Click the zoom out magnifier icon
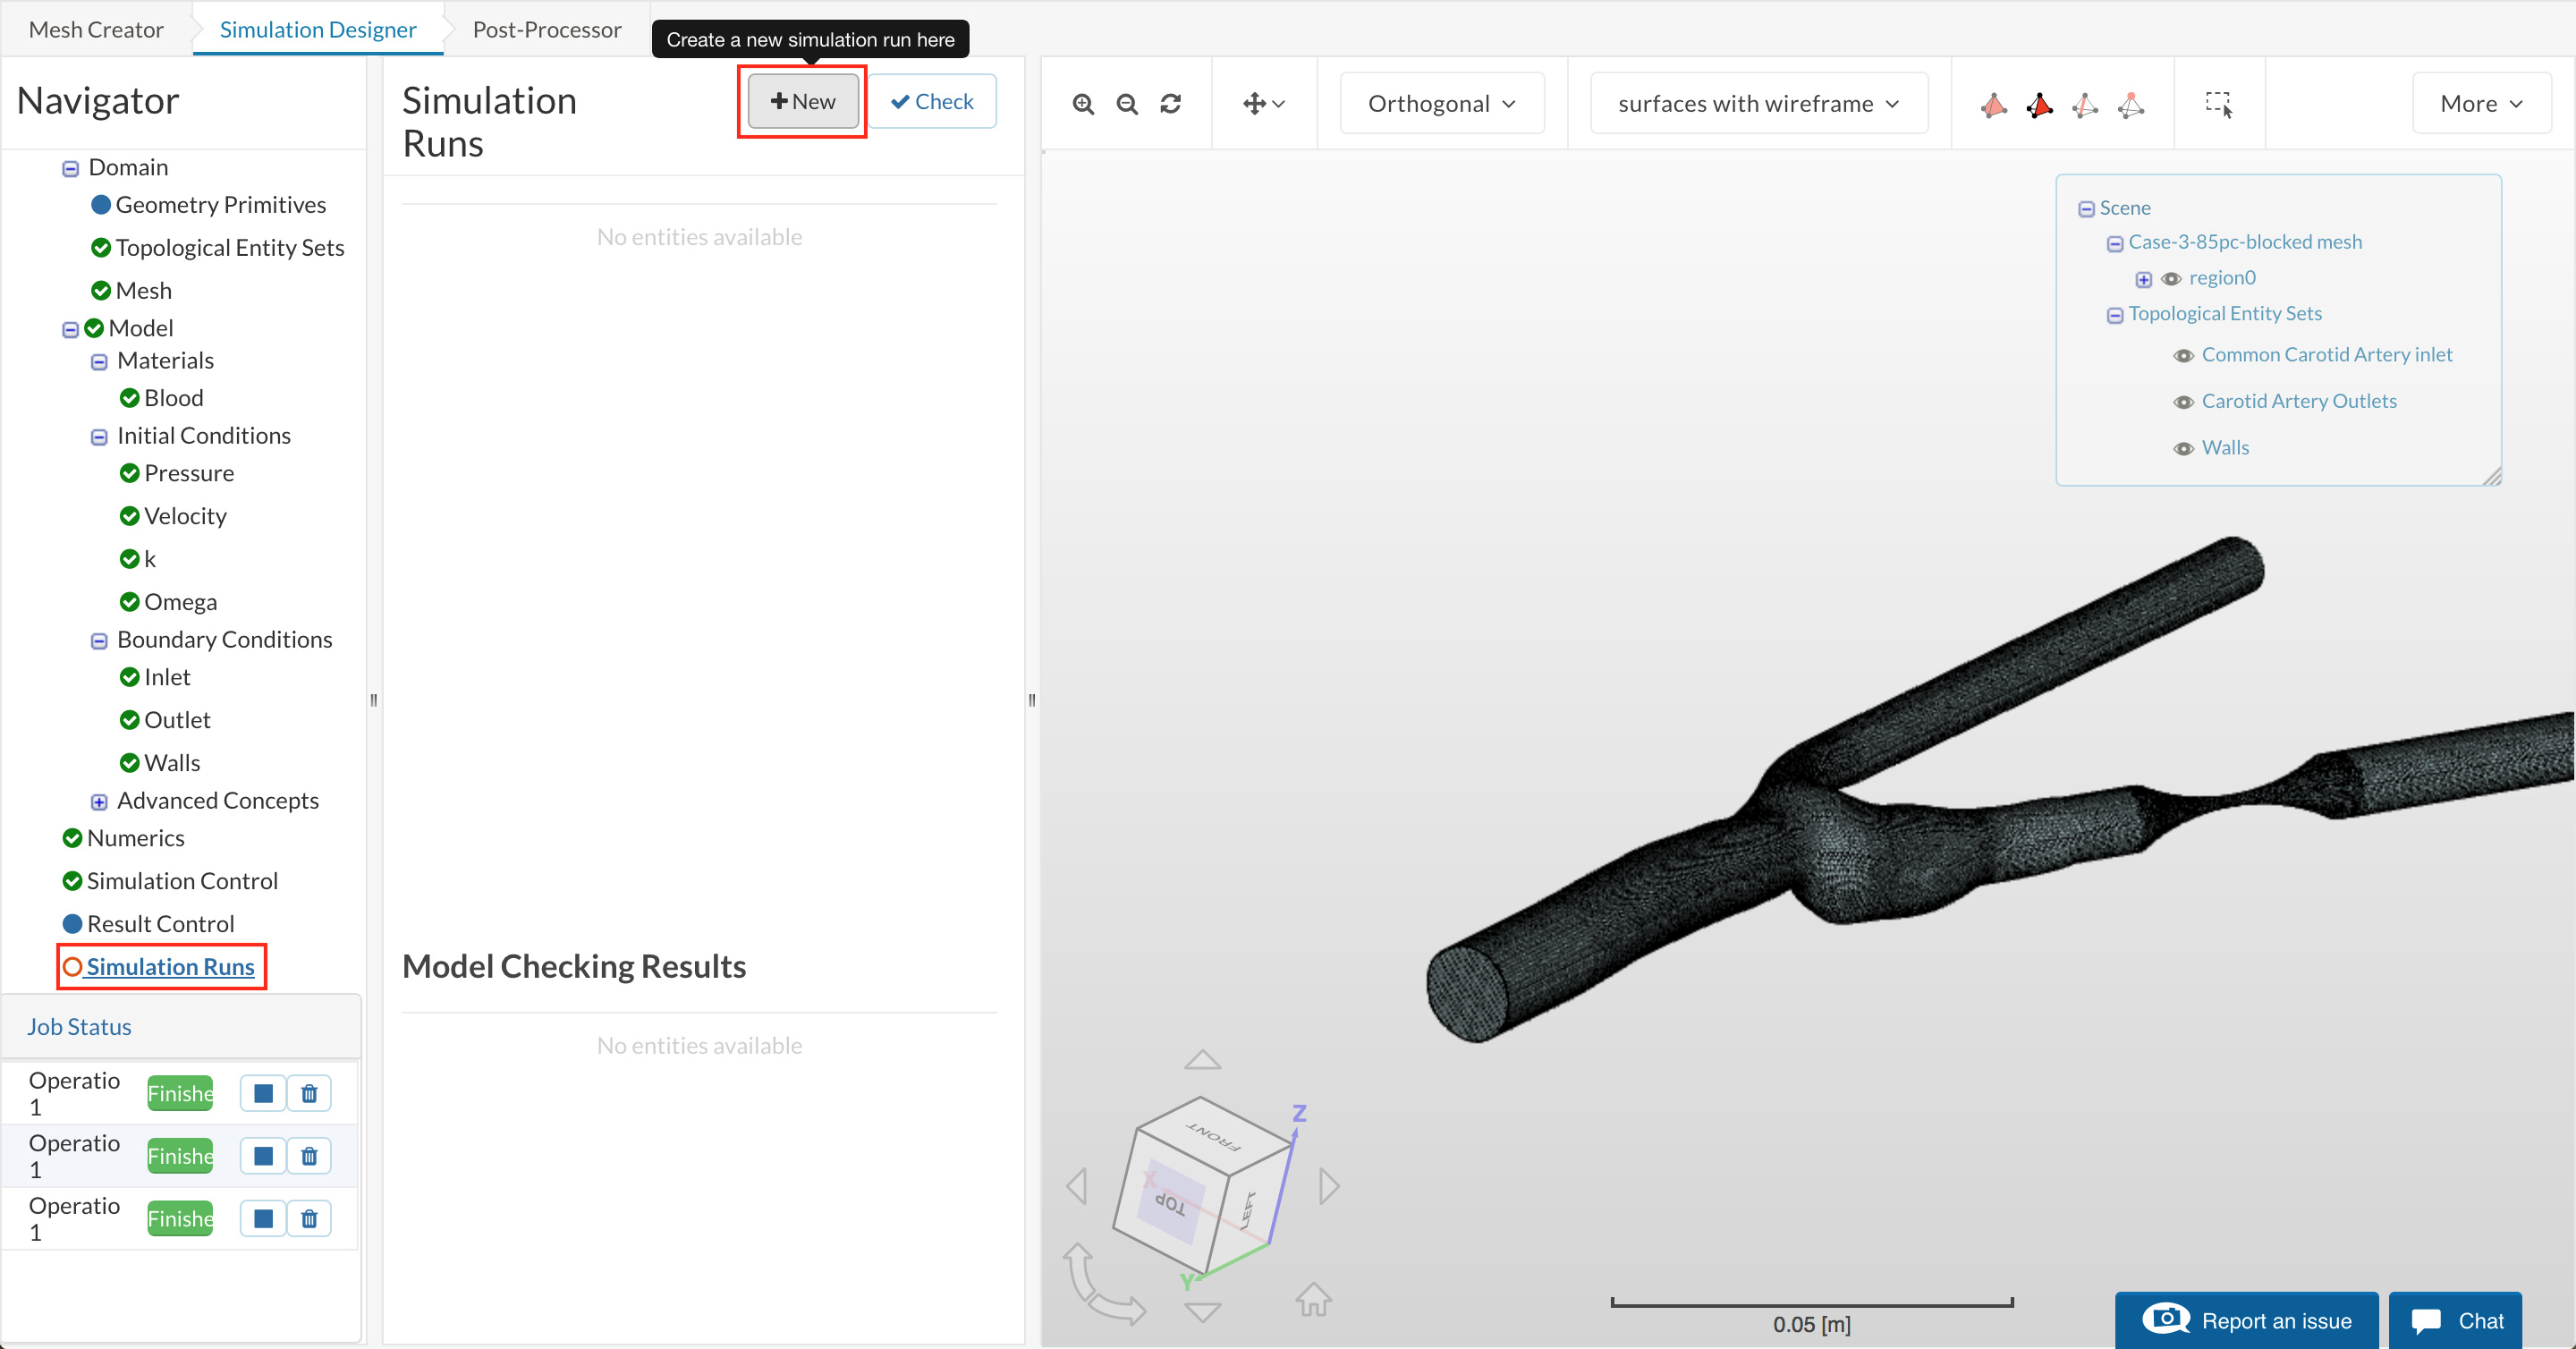 [x=1127, y=104]
